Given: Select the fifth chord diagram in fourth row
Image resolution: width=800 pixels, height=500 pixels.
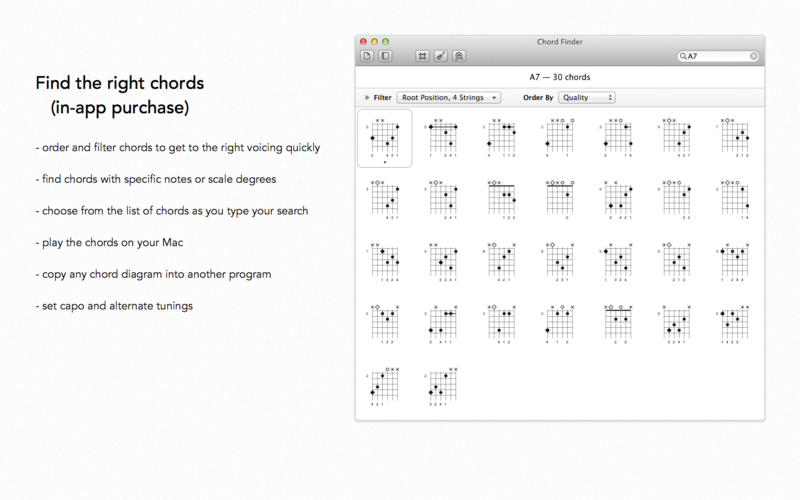Looking at the screenshot, I should coord(618,324).
